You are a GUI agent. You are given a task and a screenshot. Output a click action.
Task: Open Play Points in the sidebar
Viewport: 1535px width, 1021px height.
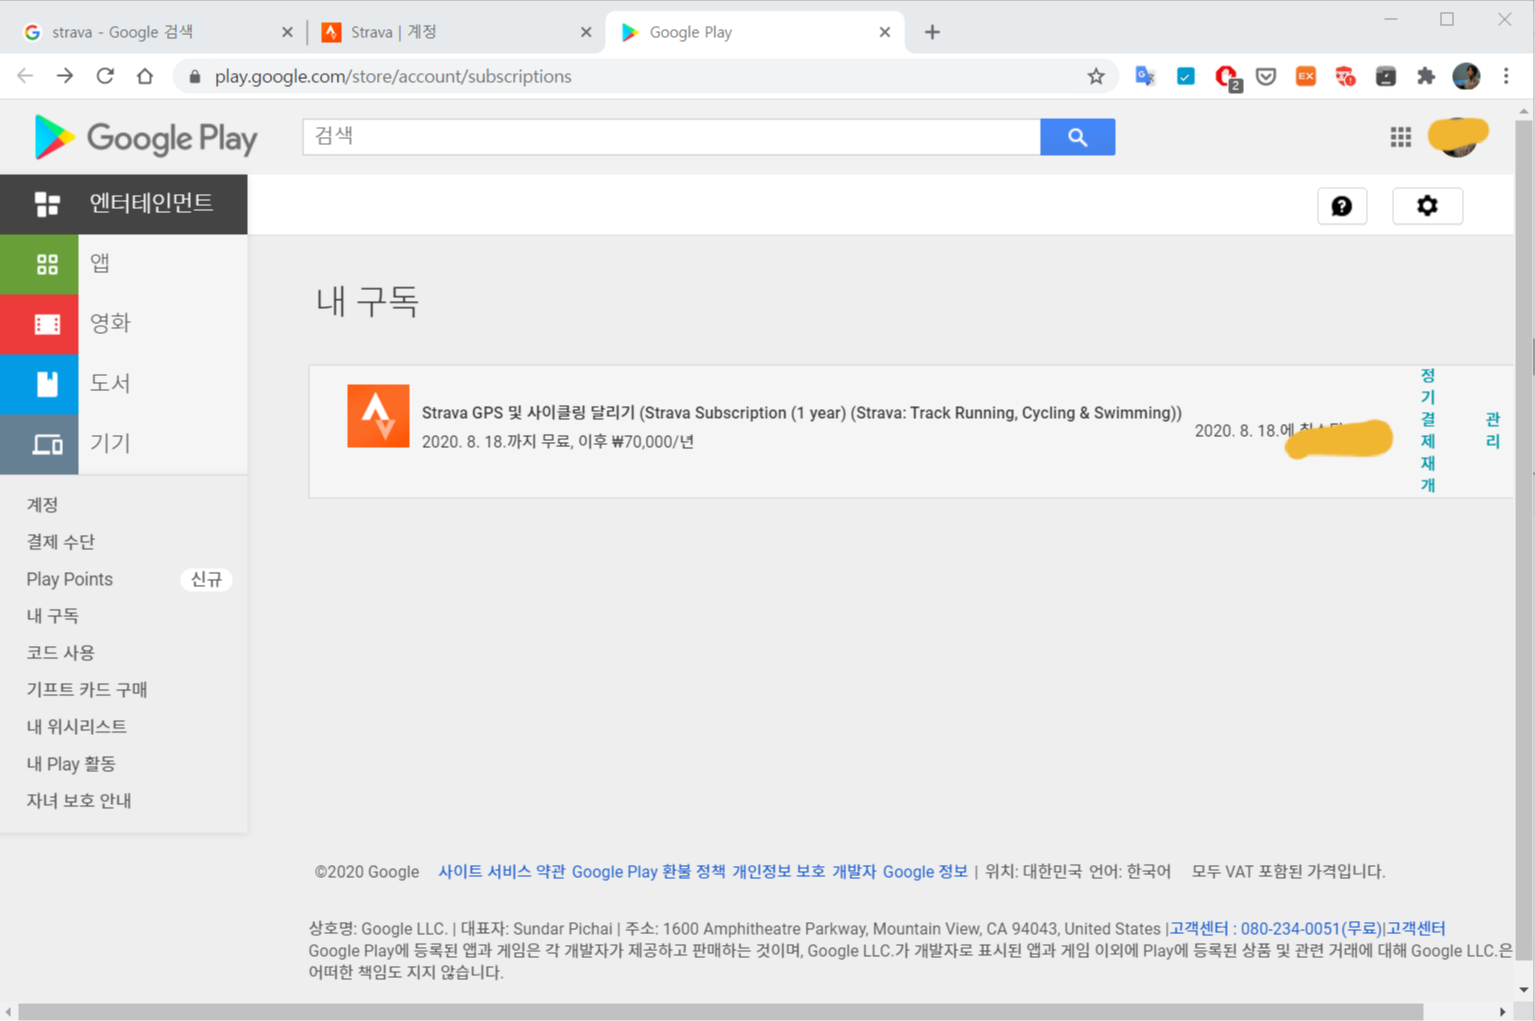pyautogui.click(x=69, y=579)
